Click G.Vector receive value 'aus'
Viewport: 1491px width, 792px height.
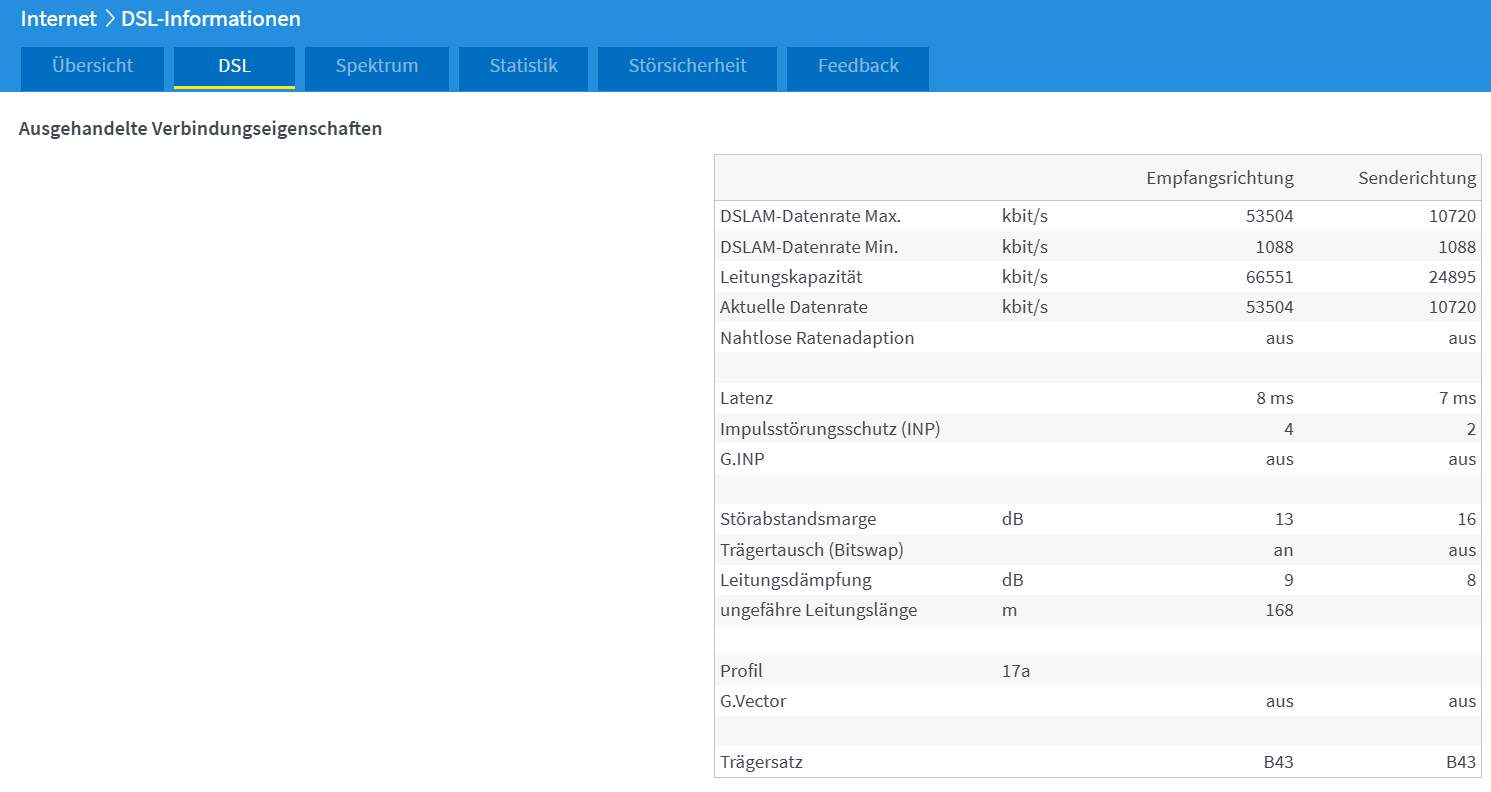[1280, 701]
